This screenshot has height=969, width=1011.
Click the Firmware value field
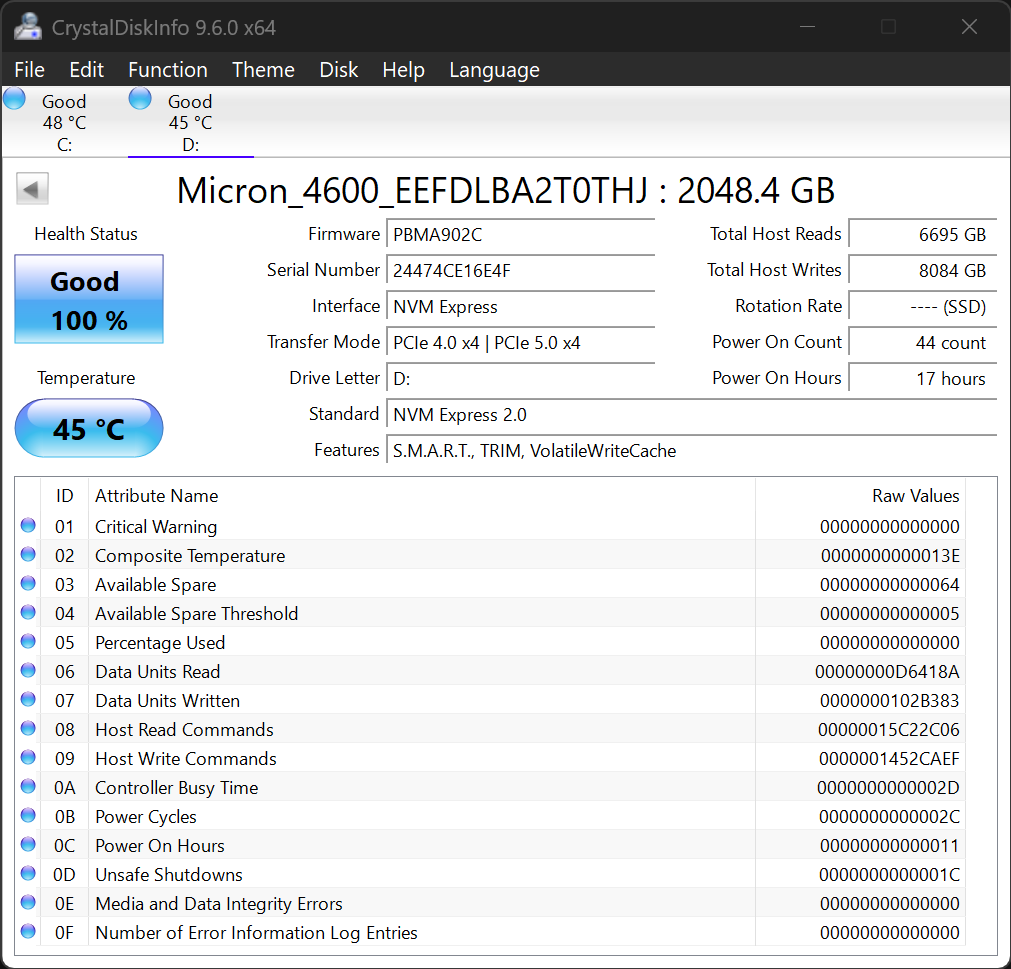[x=520, y=234]
